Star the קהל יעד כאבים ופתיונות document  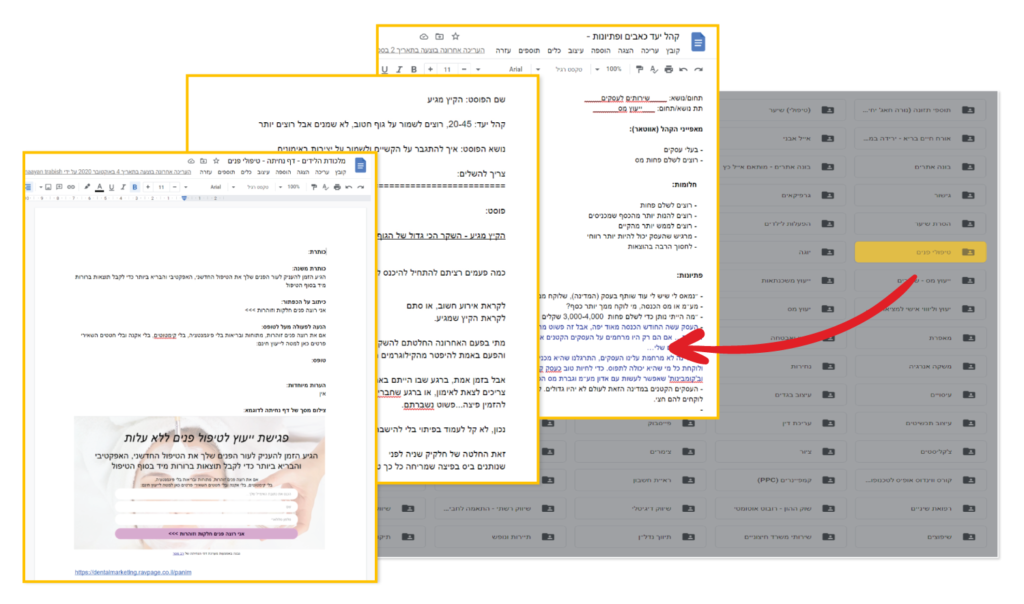pyautogui.click(x=456, y=37)
